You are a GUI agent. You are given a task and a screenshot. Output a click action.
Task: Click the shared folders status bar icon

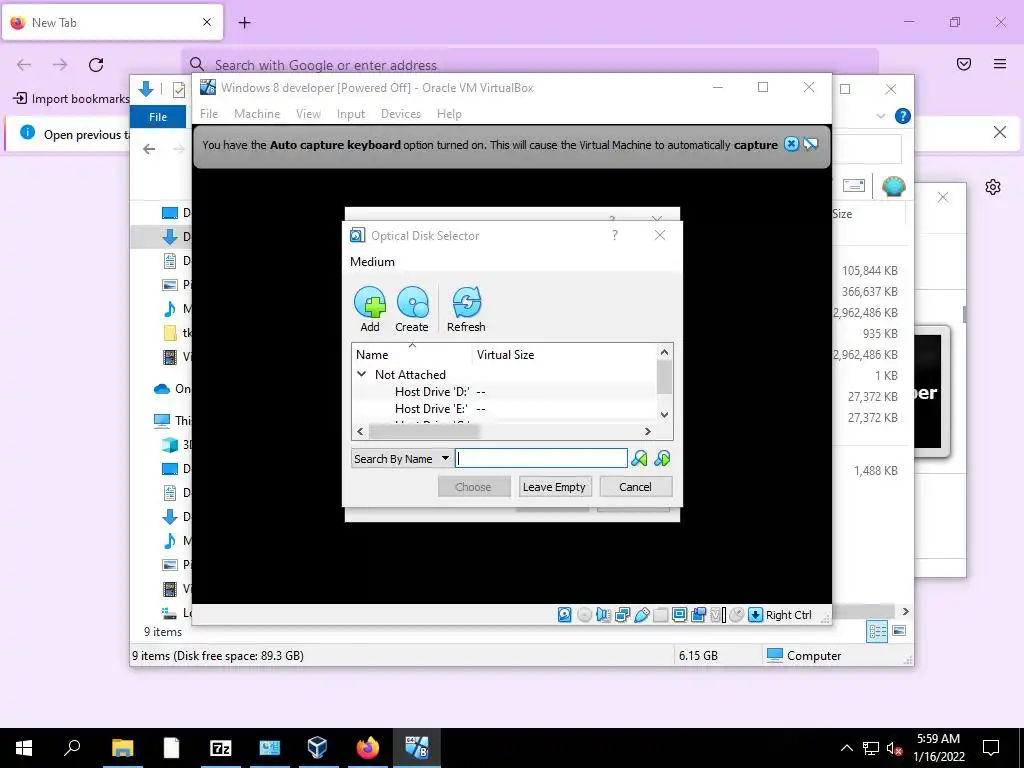[660, 615]
